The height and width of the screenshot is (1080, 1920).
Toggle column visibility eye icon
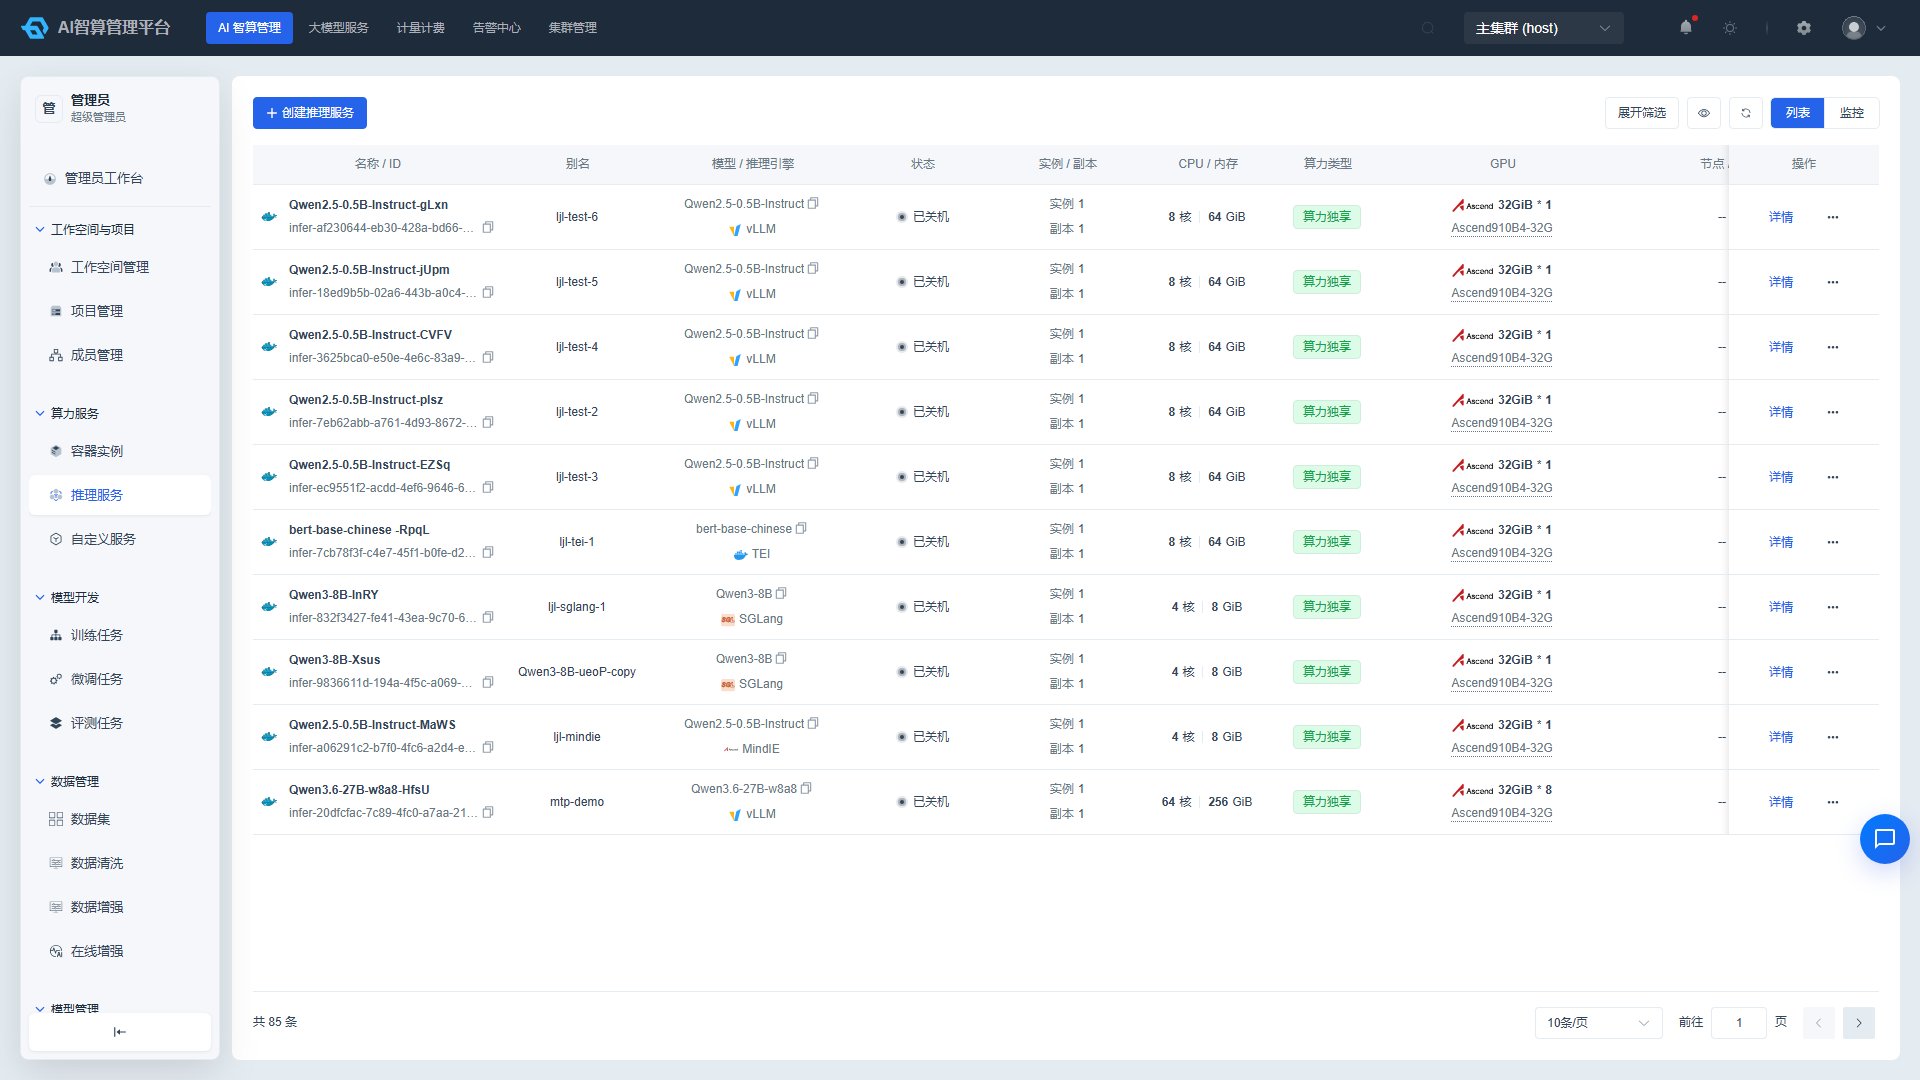(x=1704, y=113)
